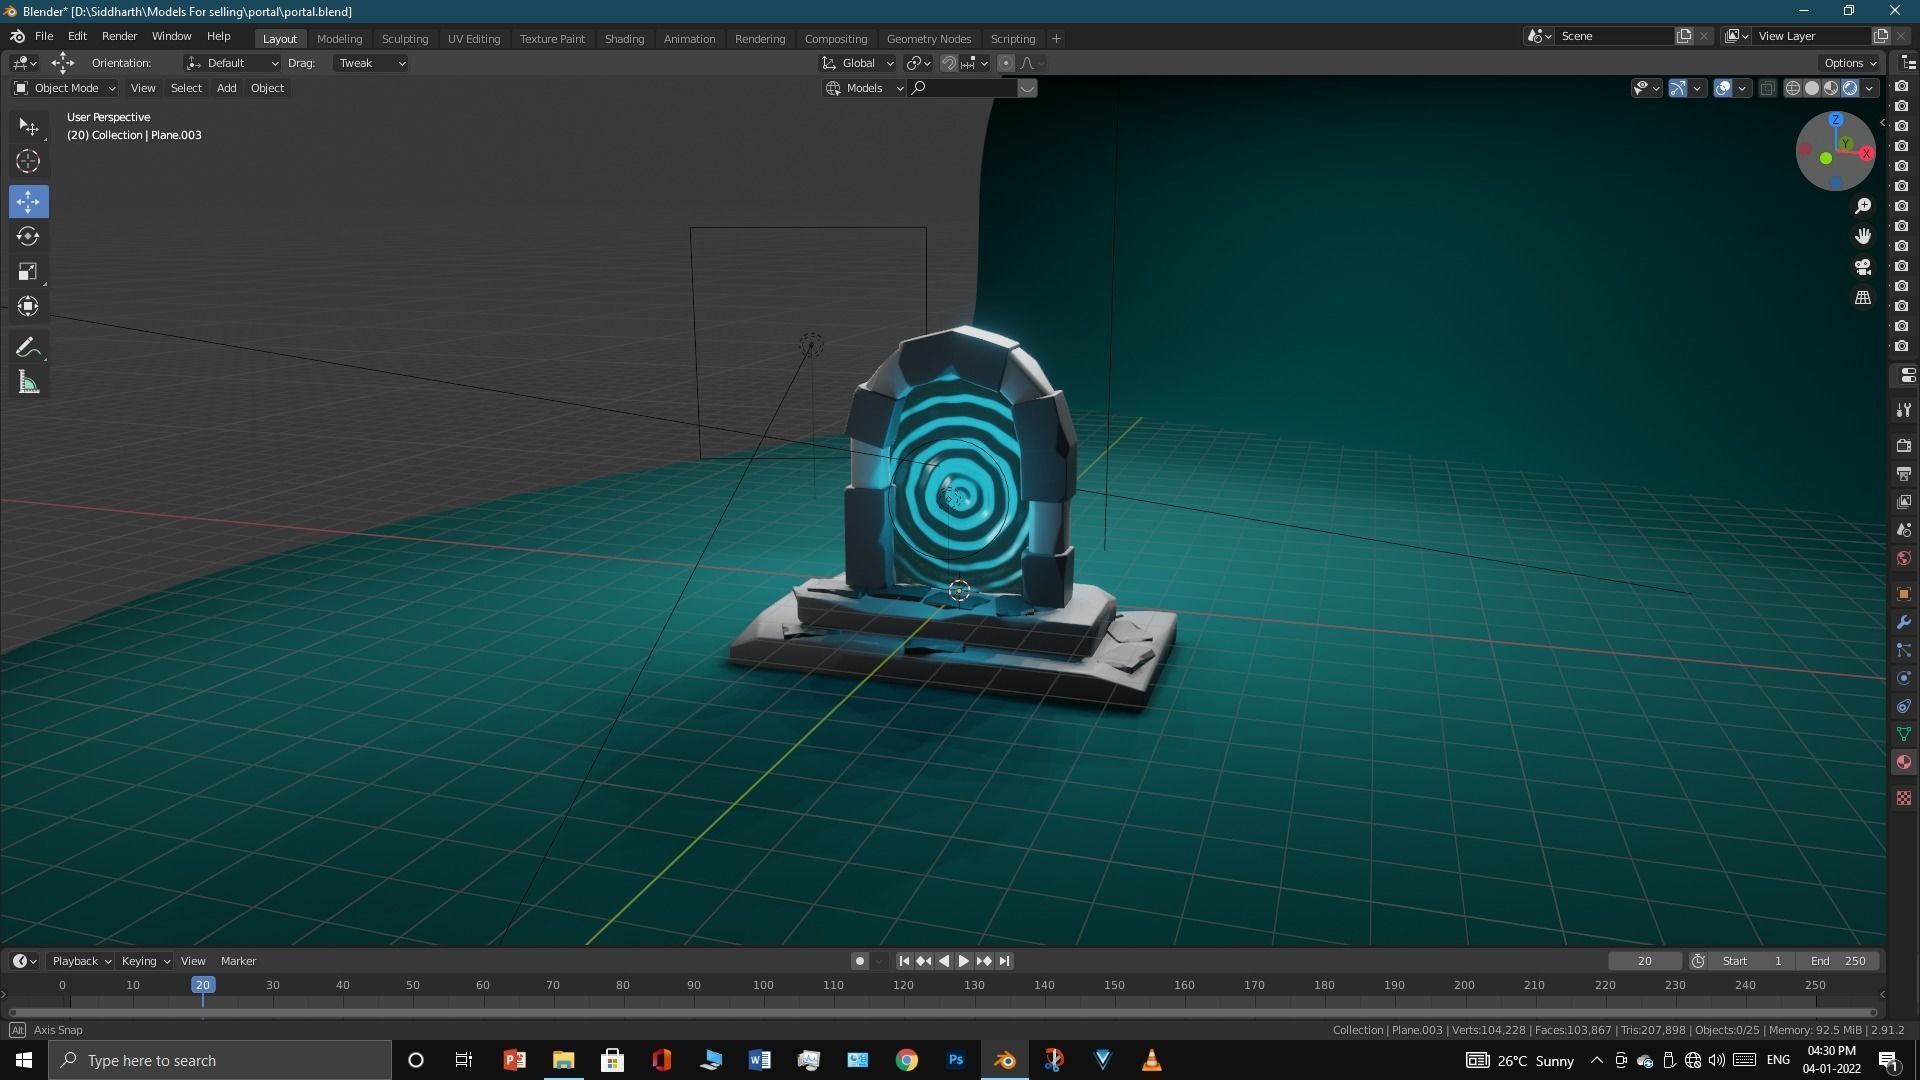The height and width of the screenshot is (1080, 1920).
Task: Open the View Layer properties tab
Action: (x=1903, y=501)
